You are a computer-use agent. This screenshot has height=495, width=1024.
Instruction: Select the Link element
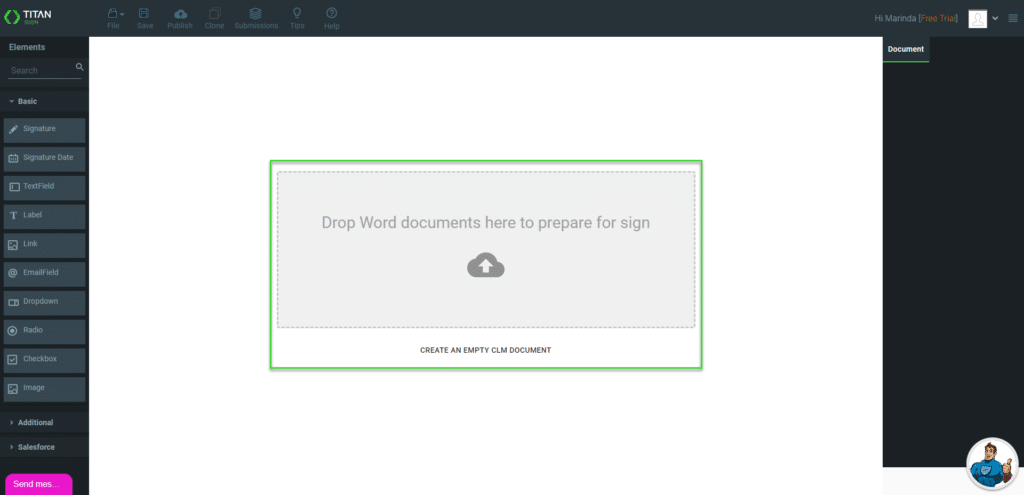coord(44,245)
